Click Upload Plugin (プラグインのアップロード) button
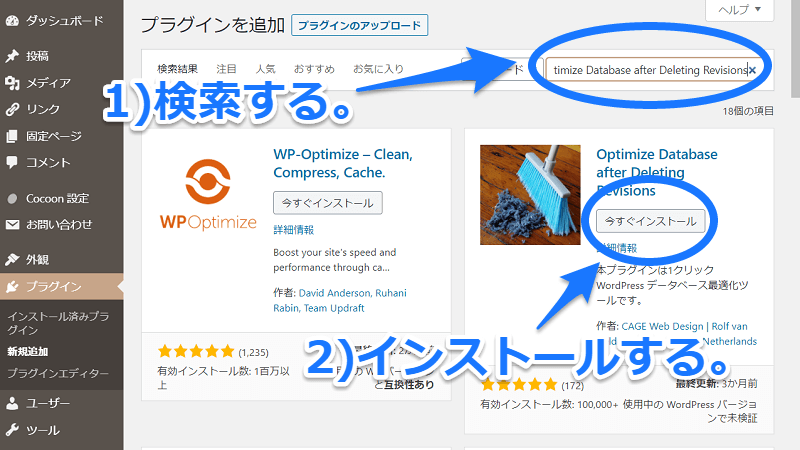The height and width of the screenshot is (450, 800). coord(359,26)
